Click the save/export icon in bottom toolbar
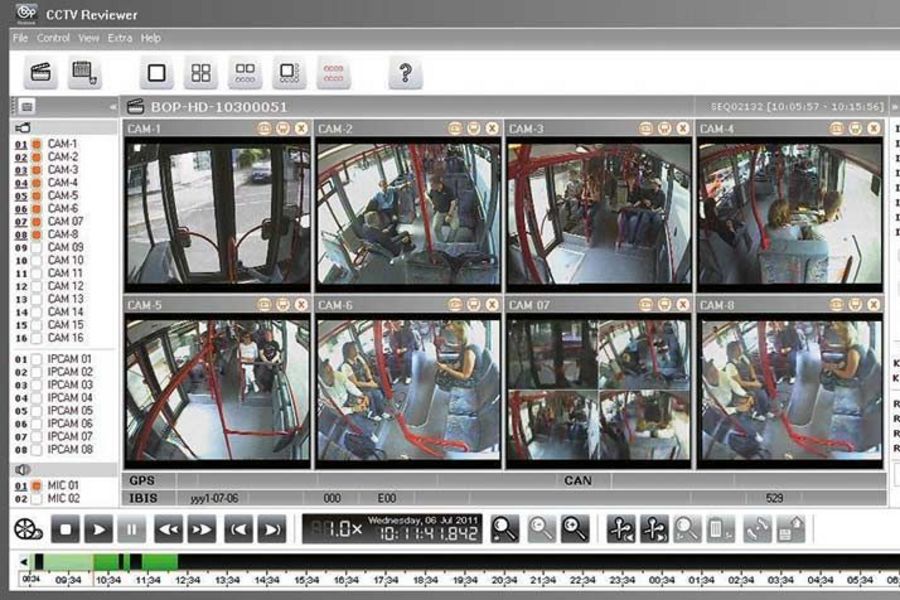The image size is (900, 600). click(790, 529)
